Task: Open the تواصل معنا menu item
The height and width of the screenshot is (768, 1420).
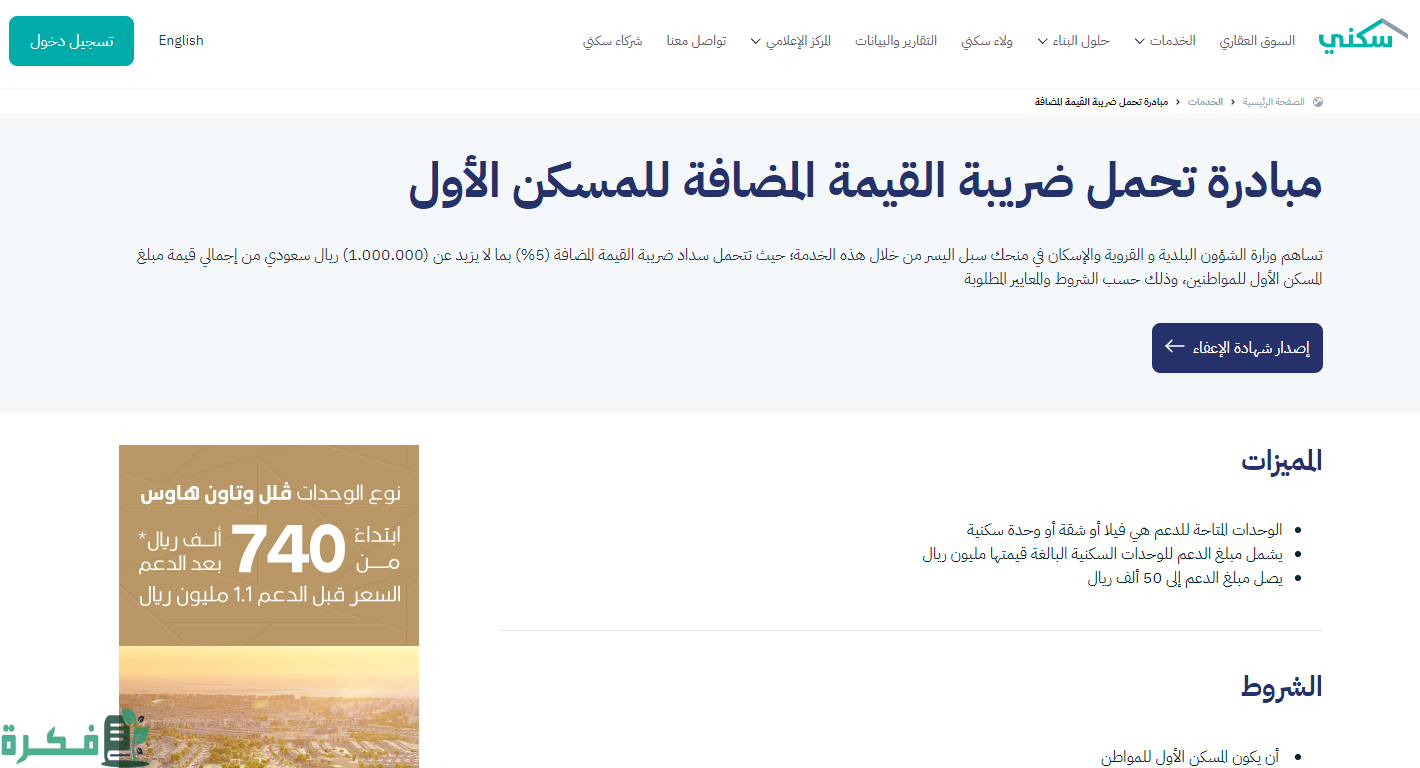Action: (696, 41)
